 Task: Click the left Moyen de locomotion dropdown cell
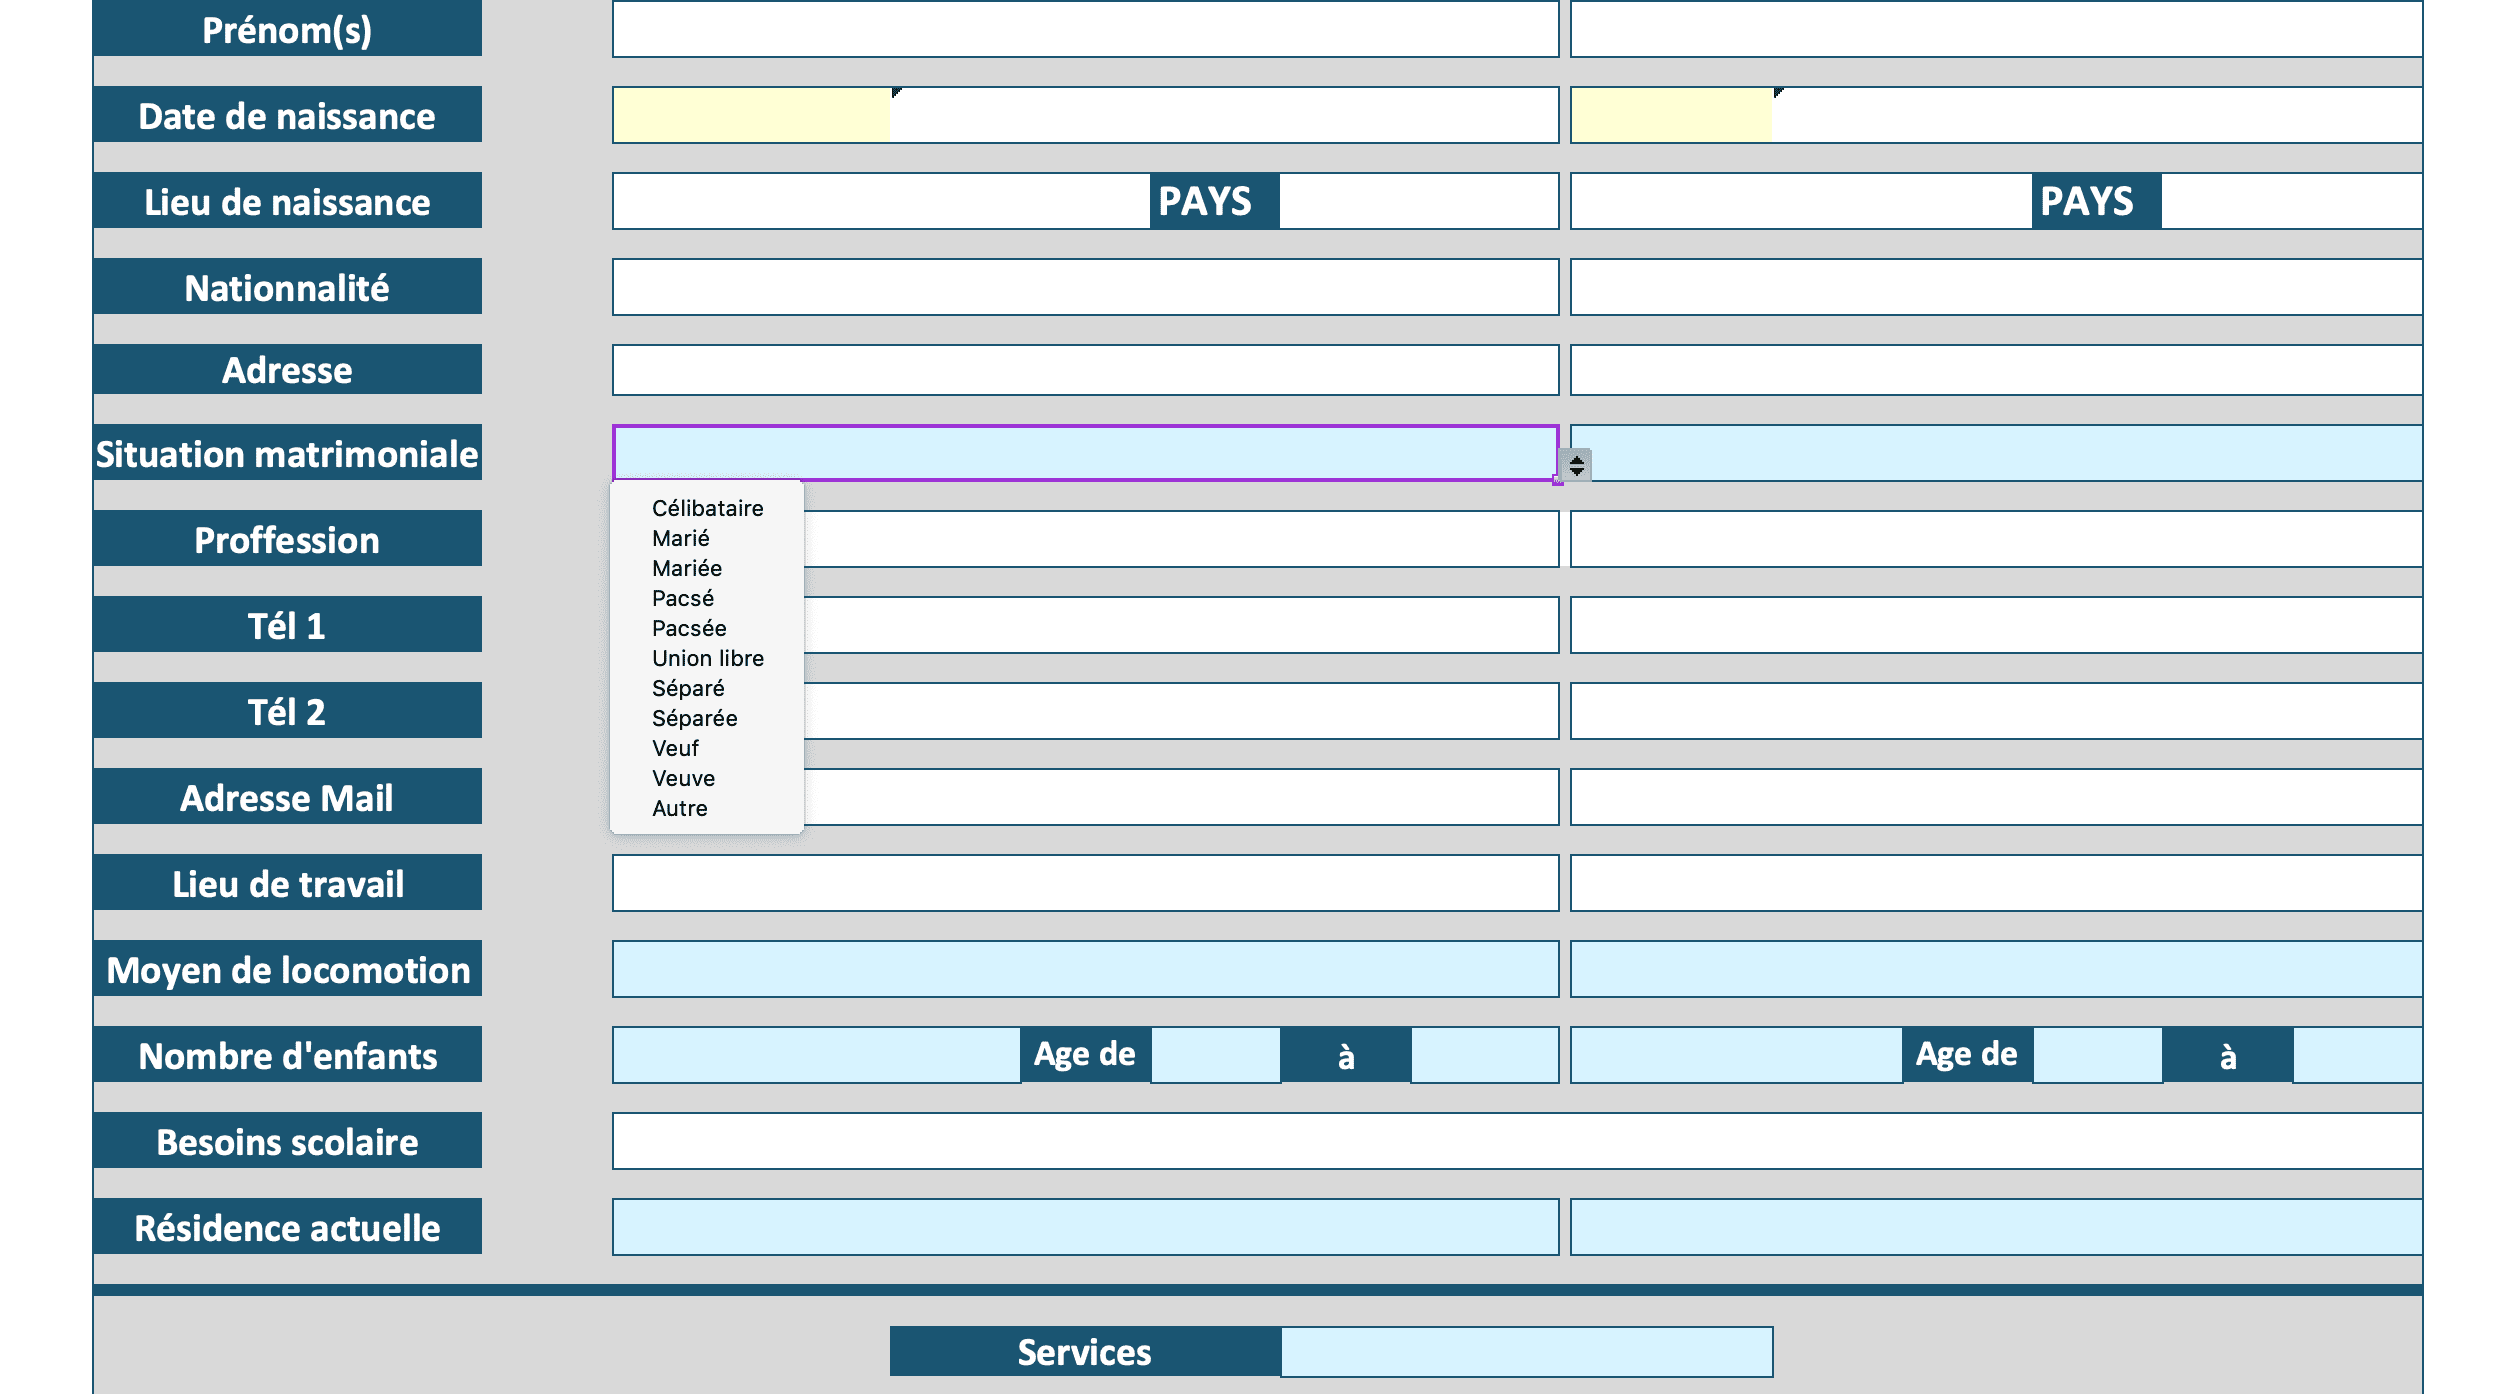(x=1085, y=969)
